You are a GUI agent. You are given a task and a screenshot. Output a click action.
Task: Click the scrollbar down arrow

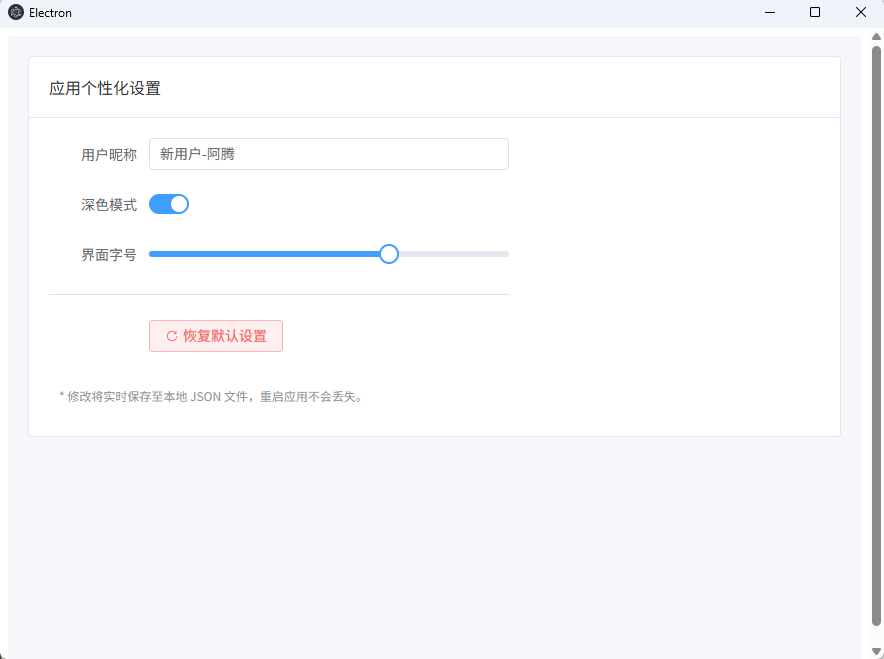pos(876,650)
